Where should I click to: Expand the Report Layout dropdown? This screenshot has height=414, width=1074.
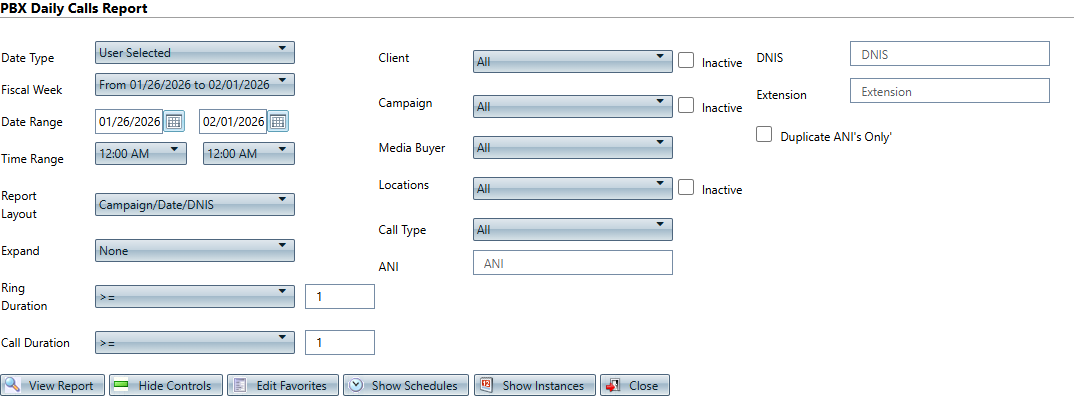click(x=194, y=204)
